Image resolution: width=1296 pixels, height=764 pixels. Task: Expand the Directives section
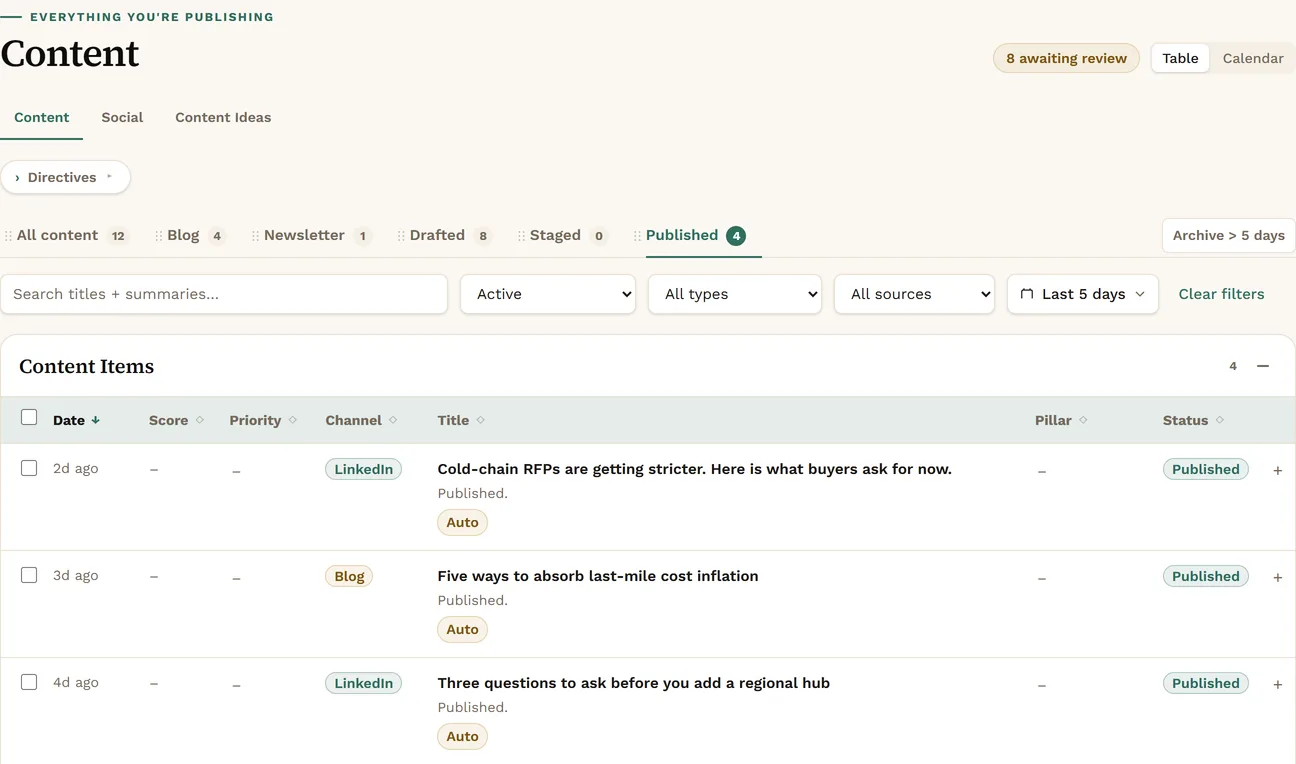click(x=65, y=177)
